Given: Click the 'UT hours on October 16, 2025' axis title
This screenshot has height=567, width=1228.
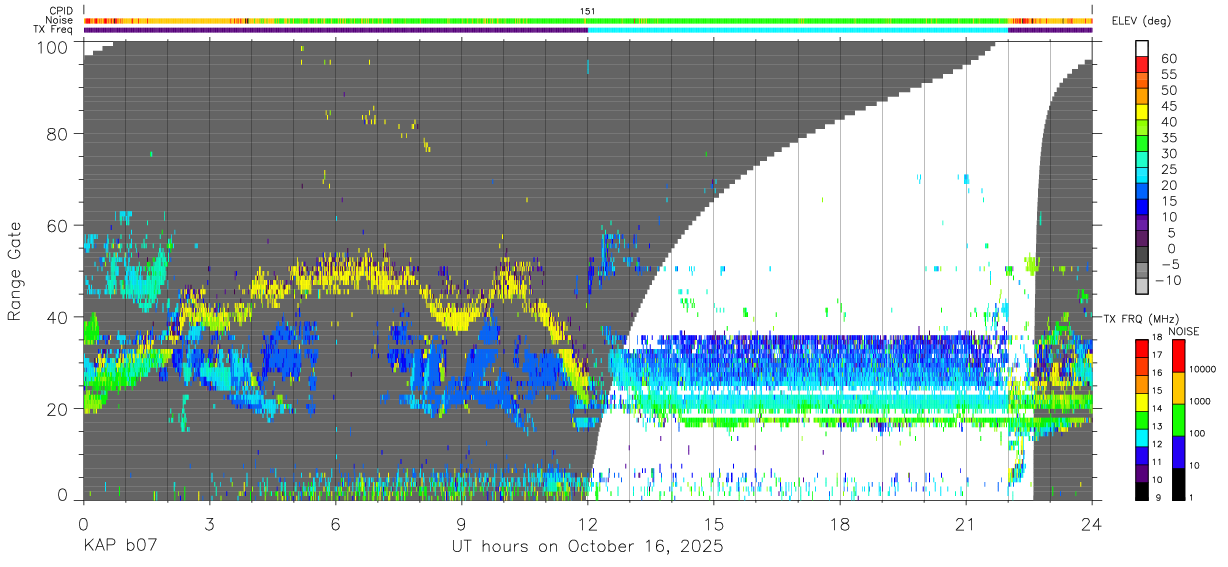Looking at the screenshot, I should point(586,548).
